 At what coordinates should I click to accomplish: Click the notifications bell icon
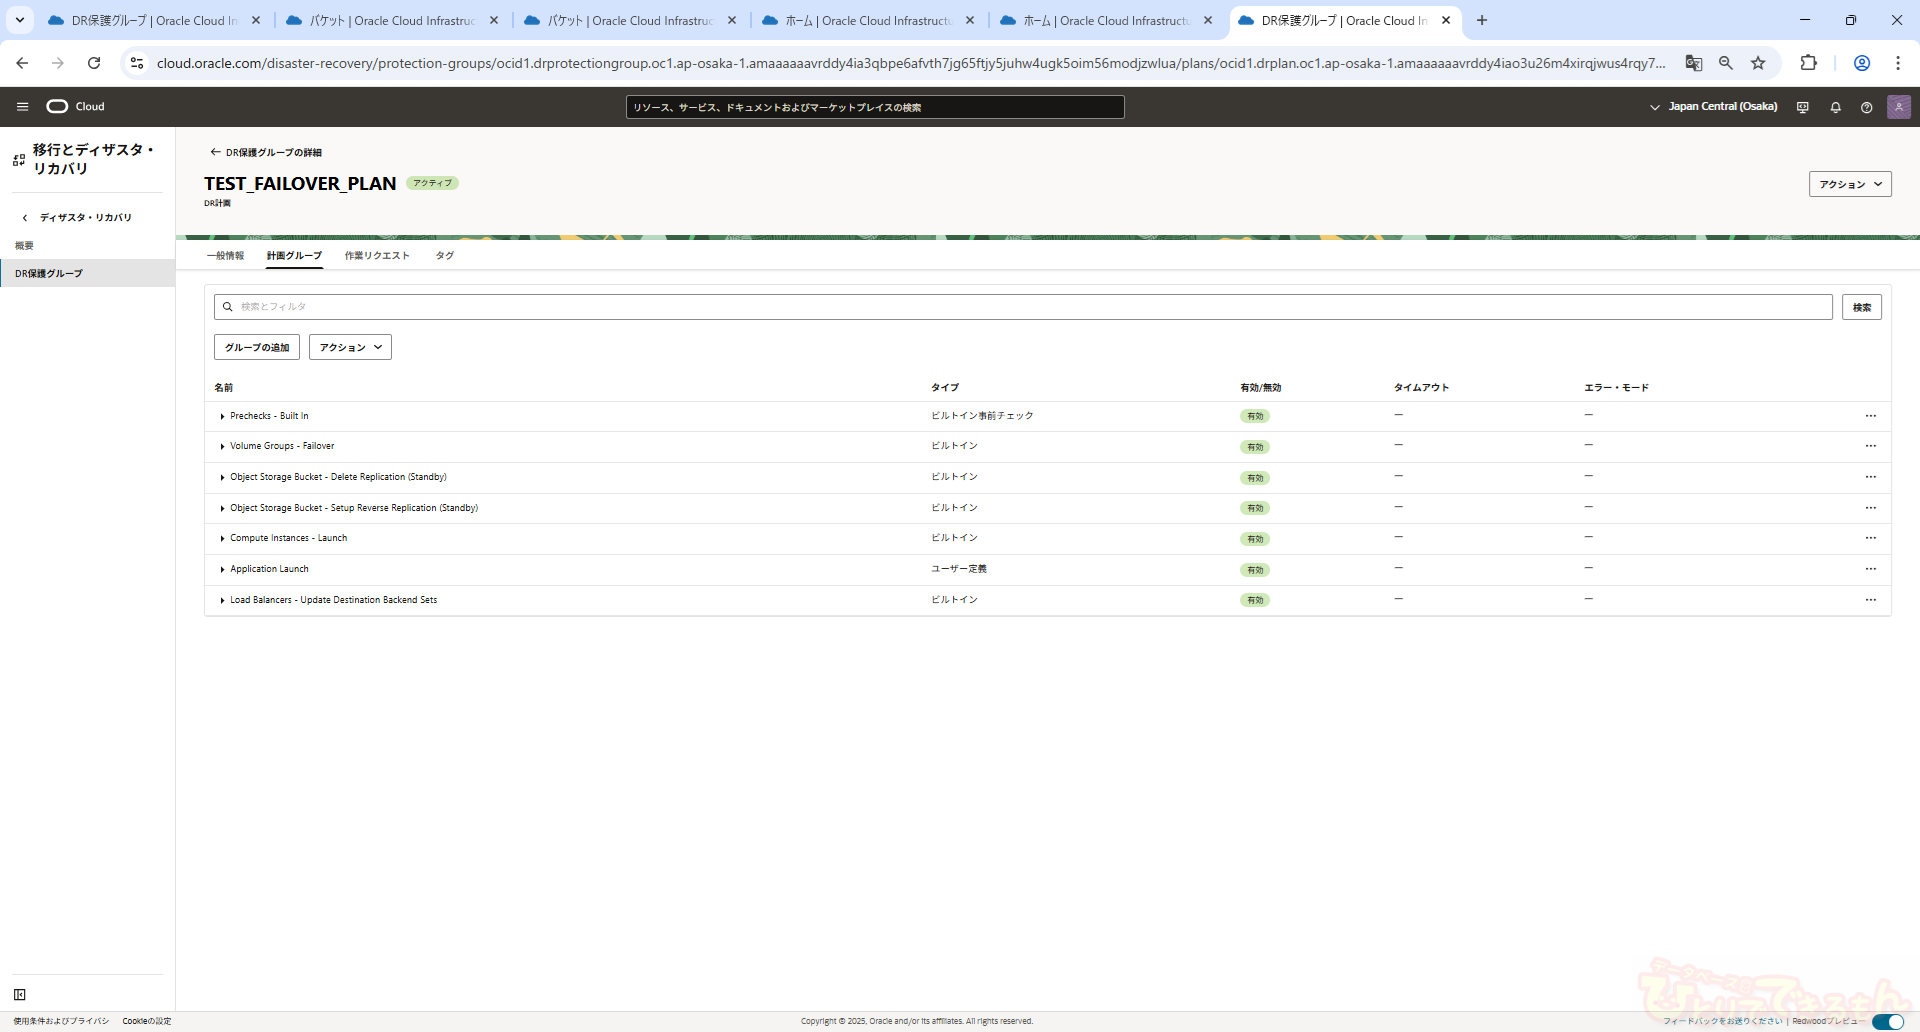[x=1835, y=107]
